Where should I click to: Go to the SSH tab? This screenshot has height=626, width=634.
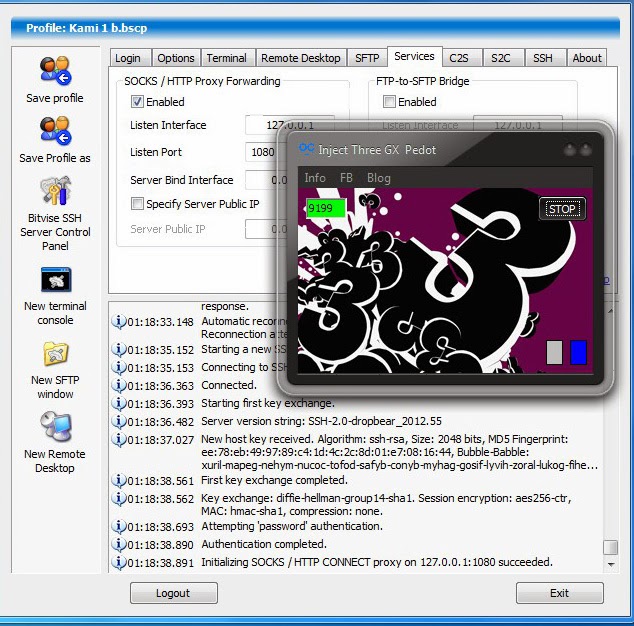545,58
